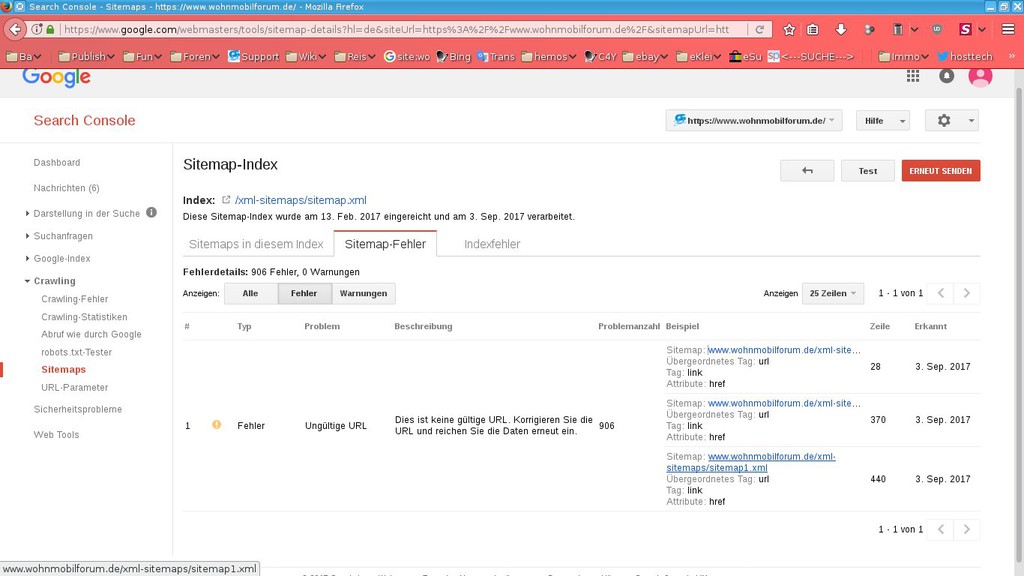Open the sitemap example link for line 28

coord(784,350)
